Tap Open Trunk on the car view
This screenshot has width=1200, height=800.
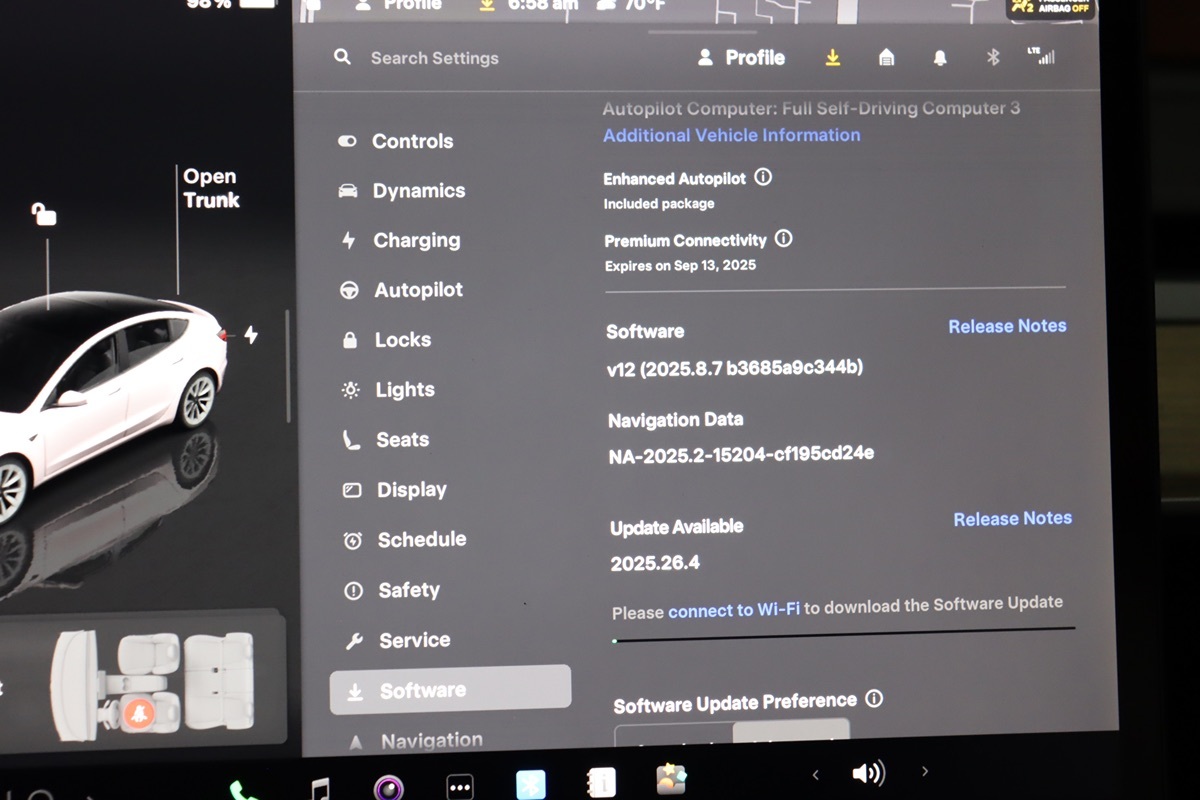point(211,188)
